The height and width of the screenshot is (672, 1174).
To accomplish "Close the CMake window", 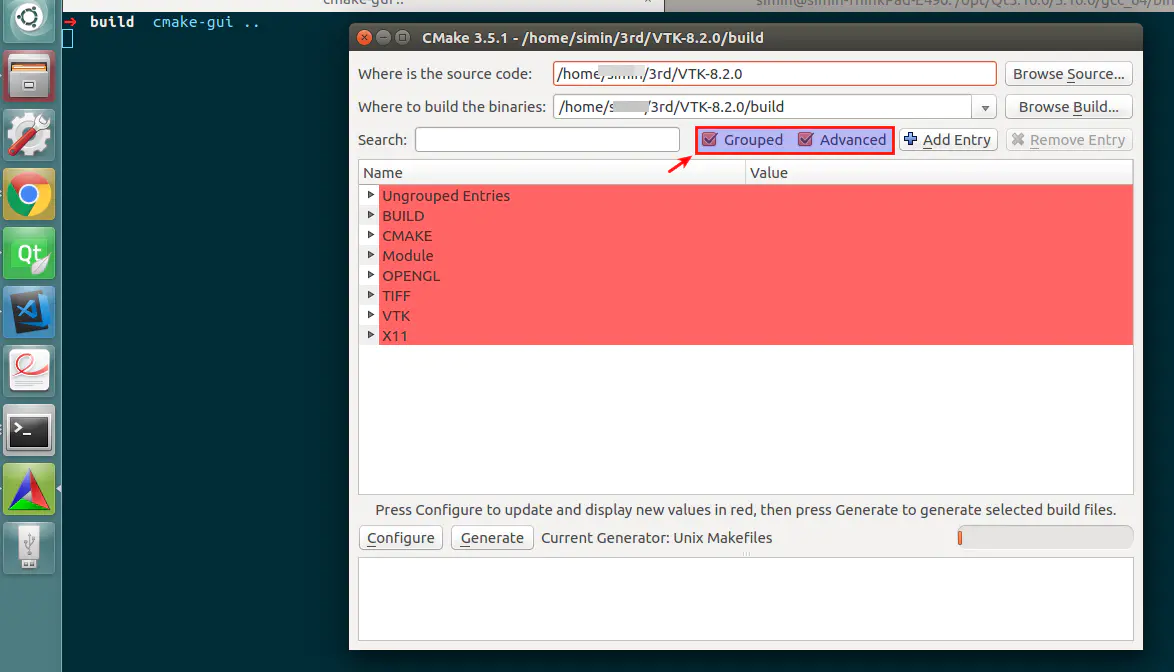I will click(365, 37).
